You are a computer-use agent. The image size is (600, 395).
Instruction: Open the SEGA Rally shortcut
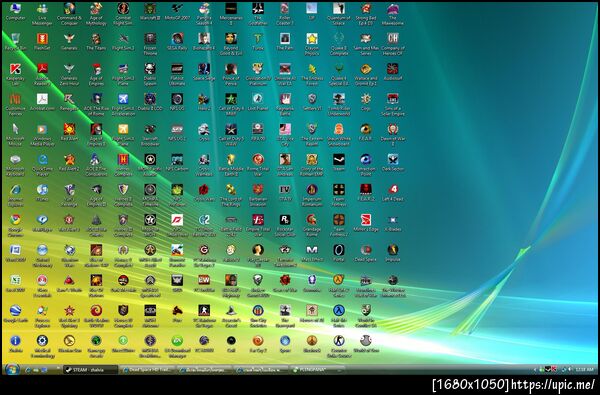coord(177,42)
